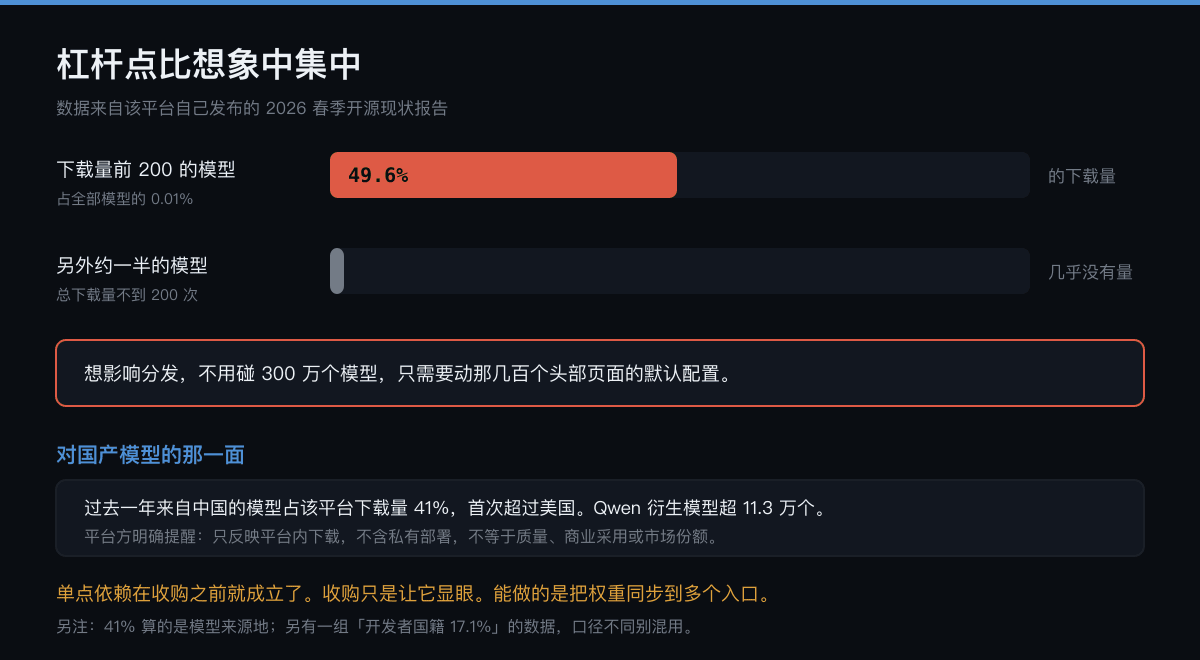Viewport: 1200px width, 660px height.
Task: Click 的下载量 text beside the first bar
Action: tap(1082, 176)
